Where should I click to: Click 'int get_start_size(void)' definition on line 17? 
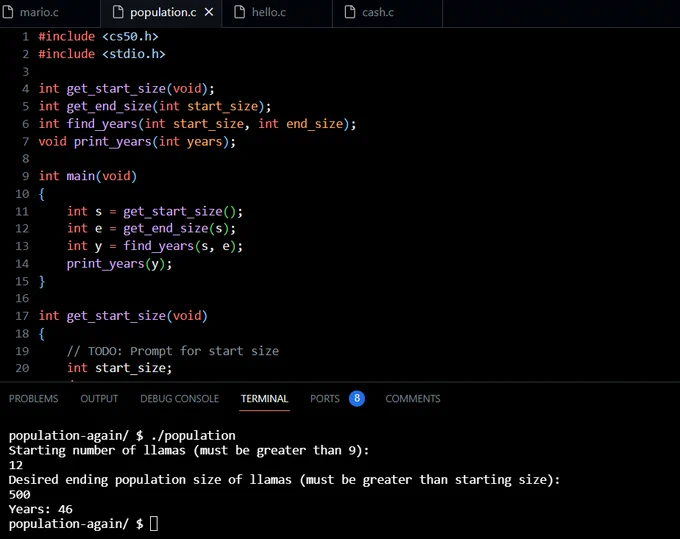pos(123,316)
